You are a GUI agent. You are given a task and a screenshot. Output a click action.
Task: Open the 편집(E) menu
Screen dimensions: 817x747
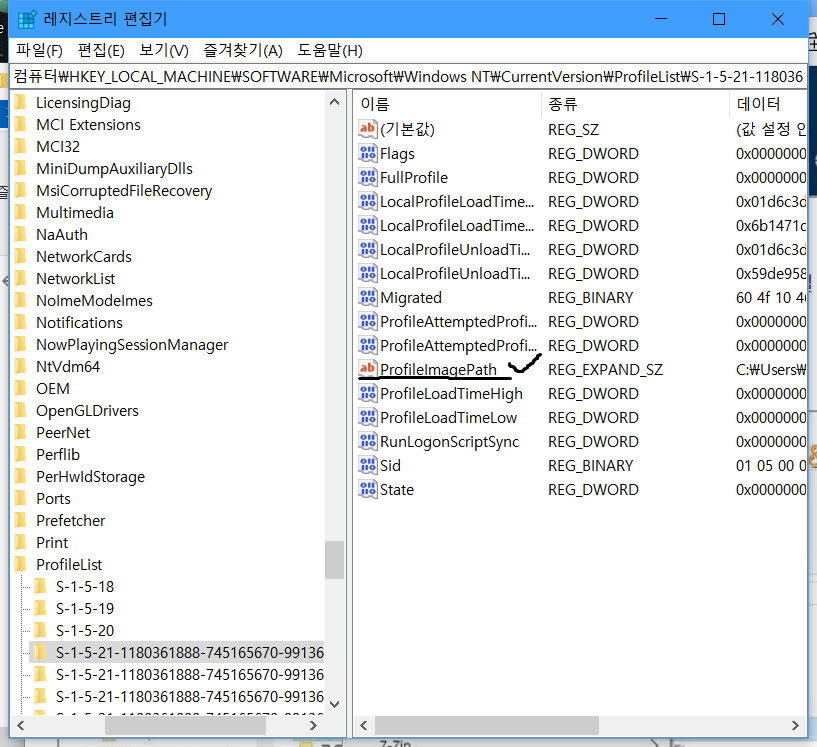pos(101,51)
